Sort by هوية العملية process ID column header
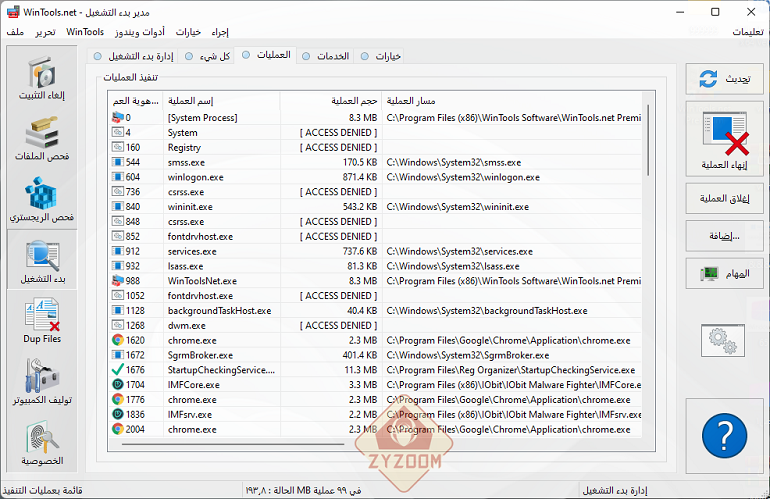770x499 pixels. 136,101
